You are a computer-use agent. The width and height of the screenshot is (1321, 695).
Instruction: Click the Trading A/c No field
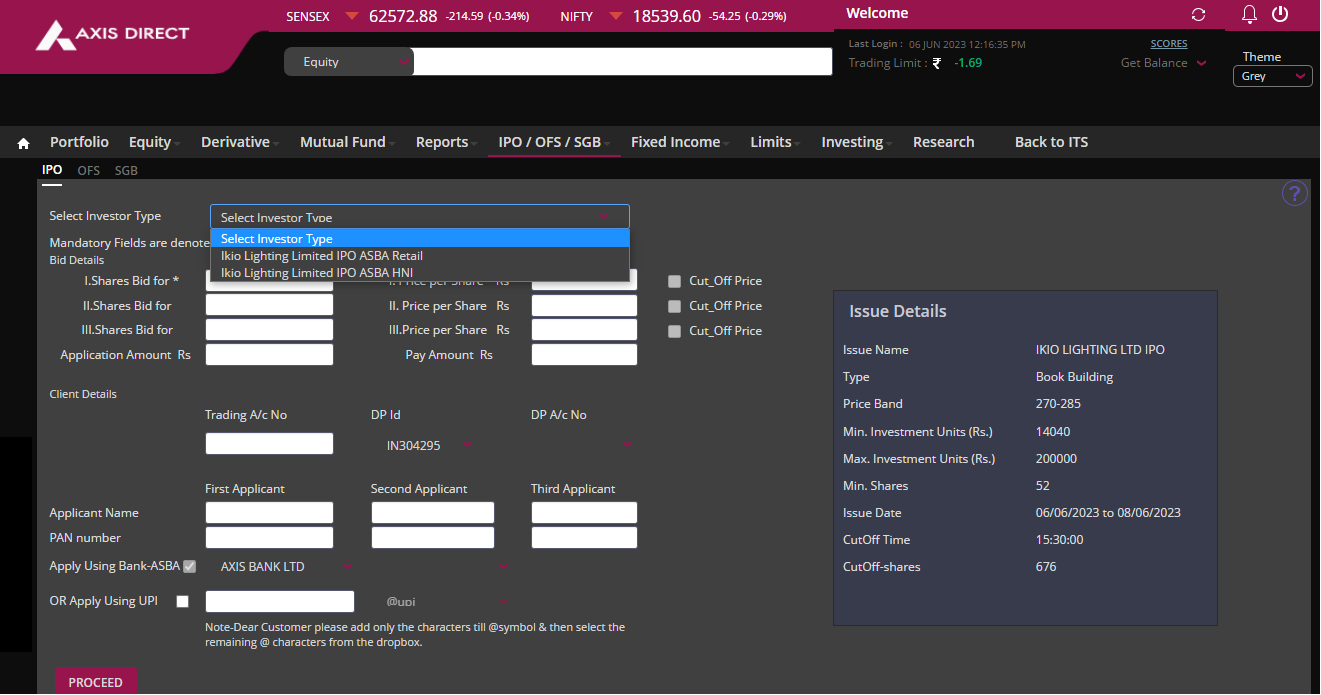[x=269, y=444]
